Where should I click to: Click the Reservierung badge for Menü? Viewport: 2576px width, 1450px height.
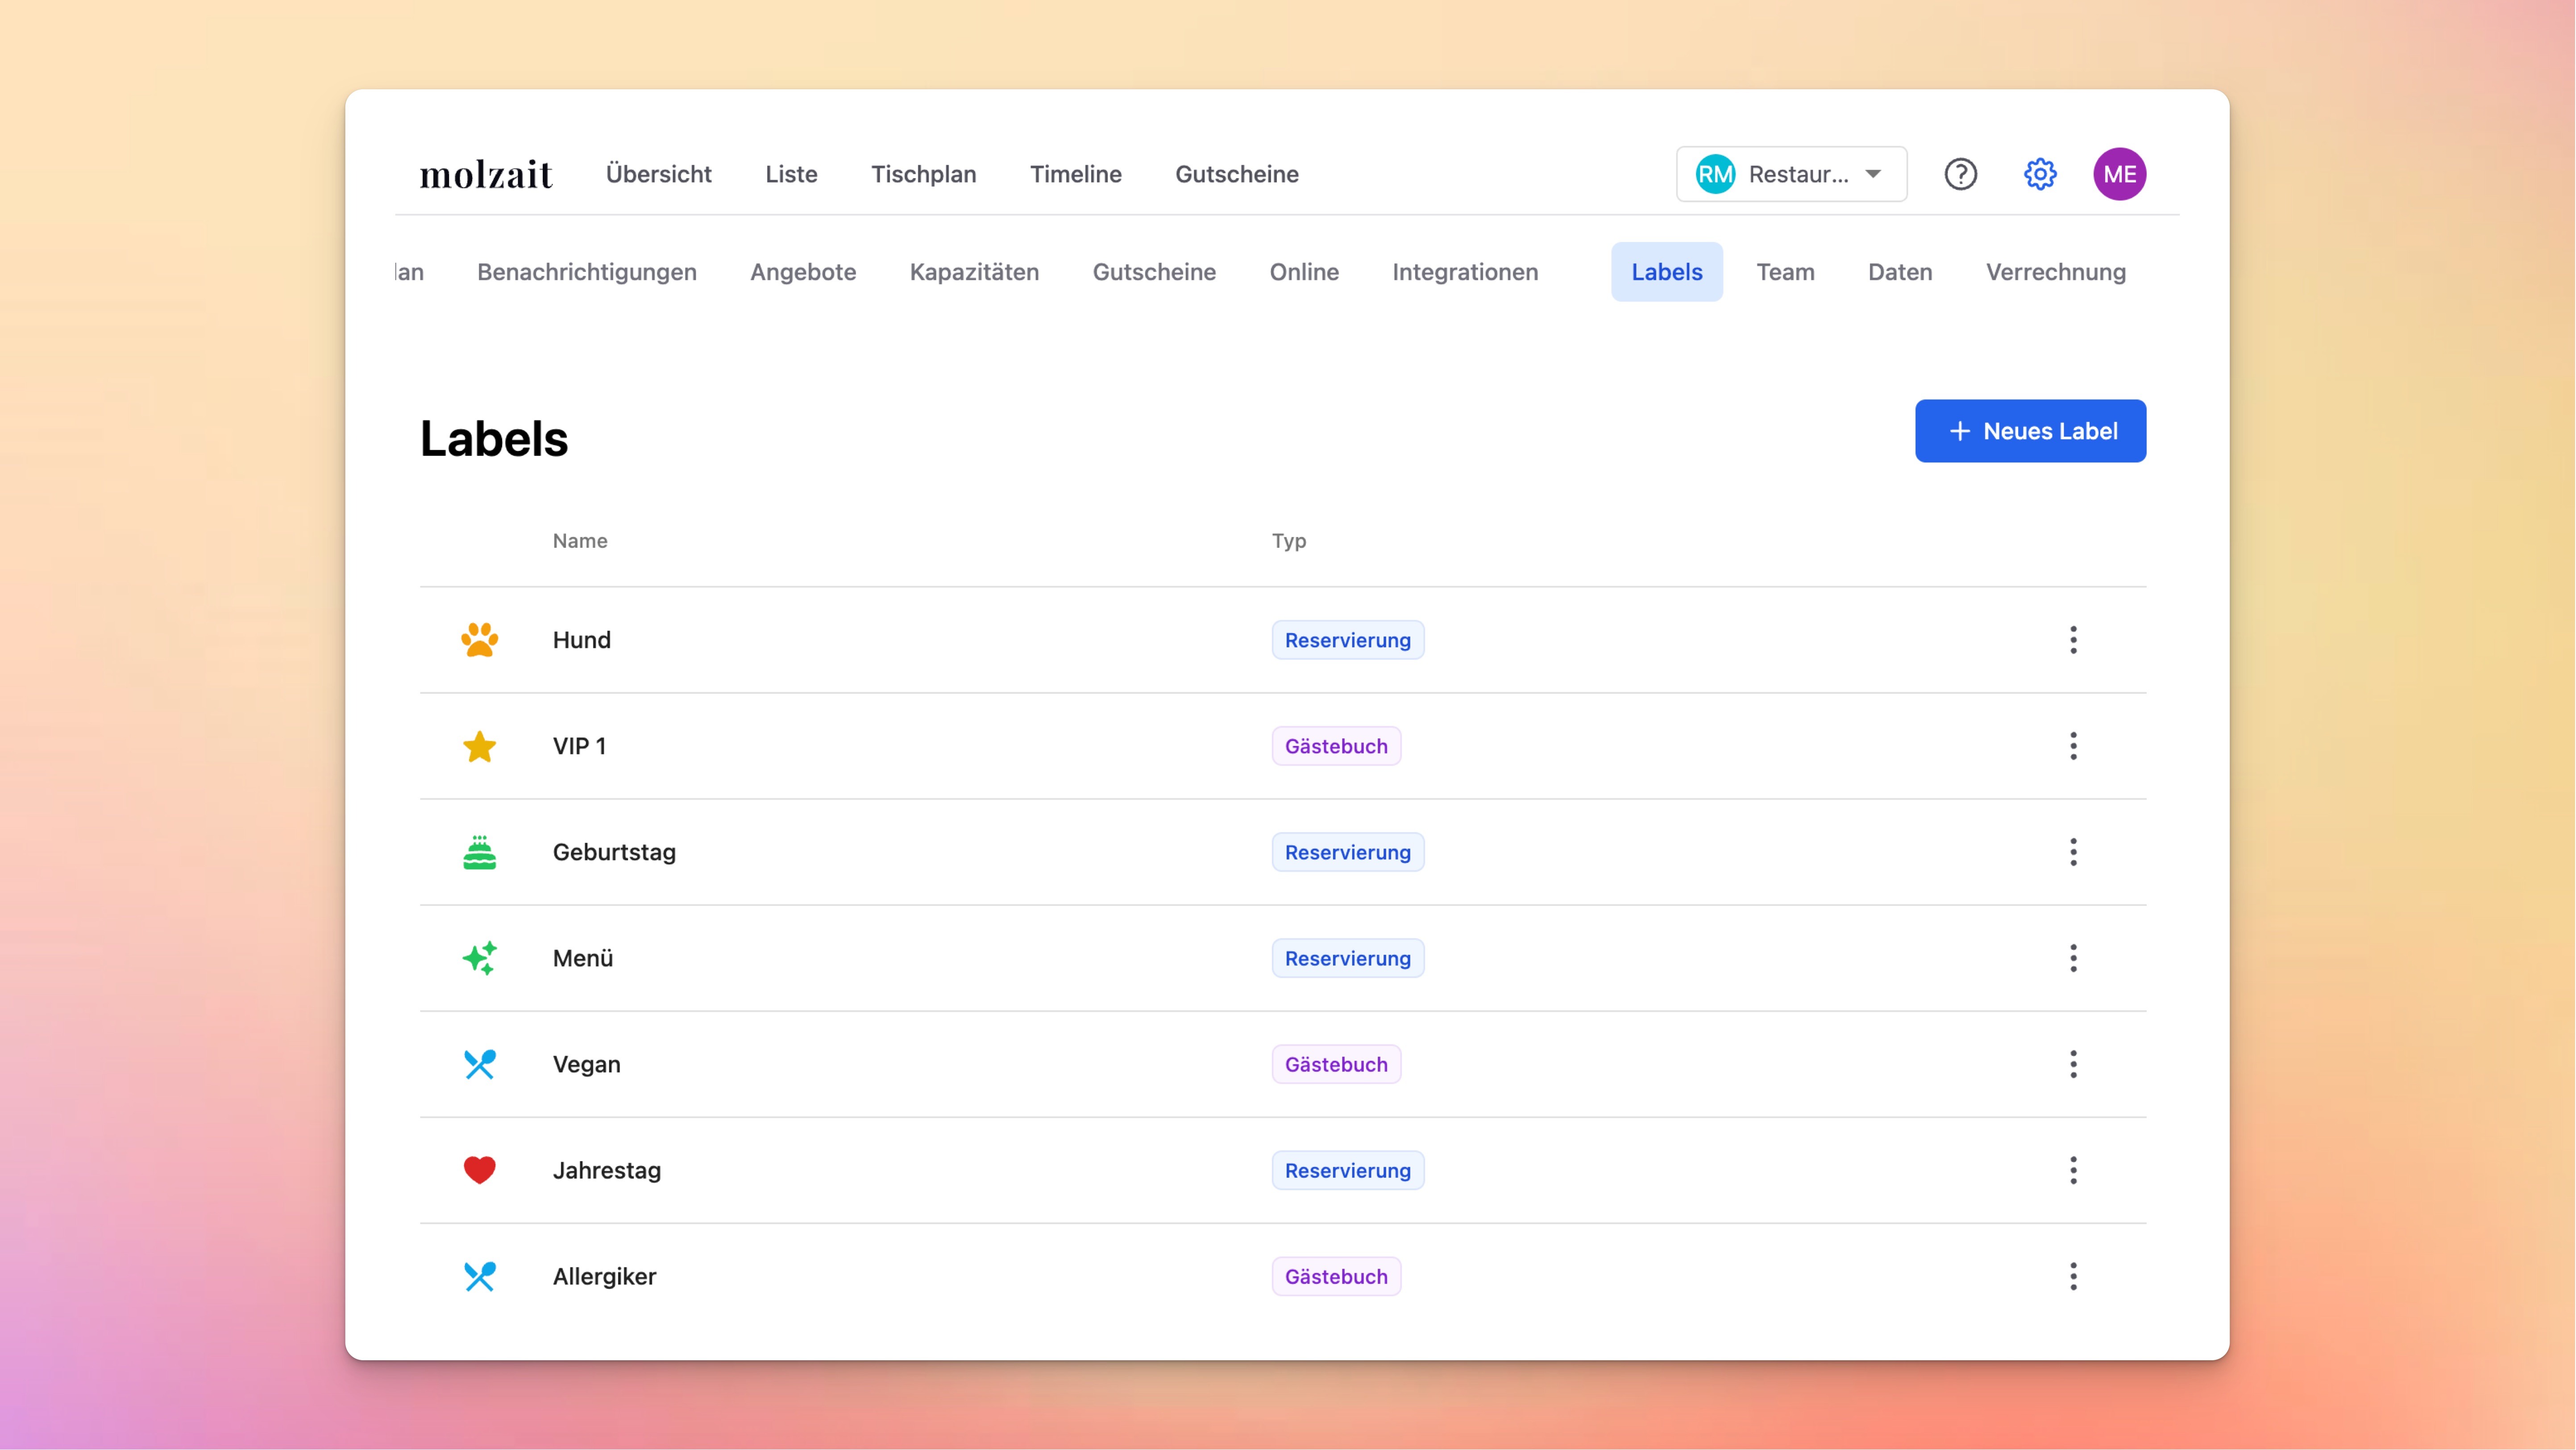pos(1347,958)
